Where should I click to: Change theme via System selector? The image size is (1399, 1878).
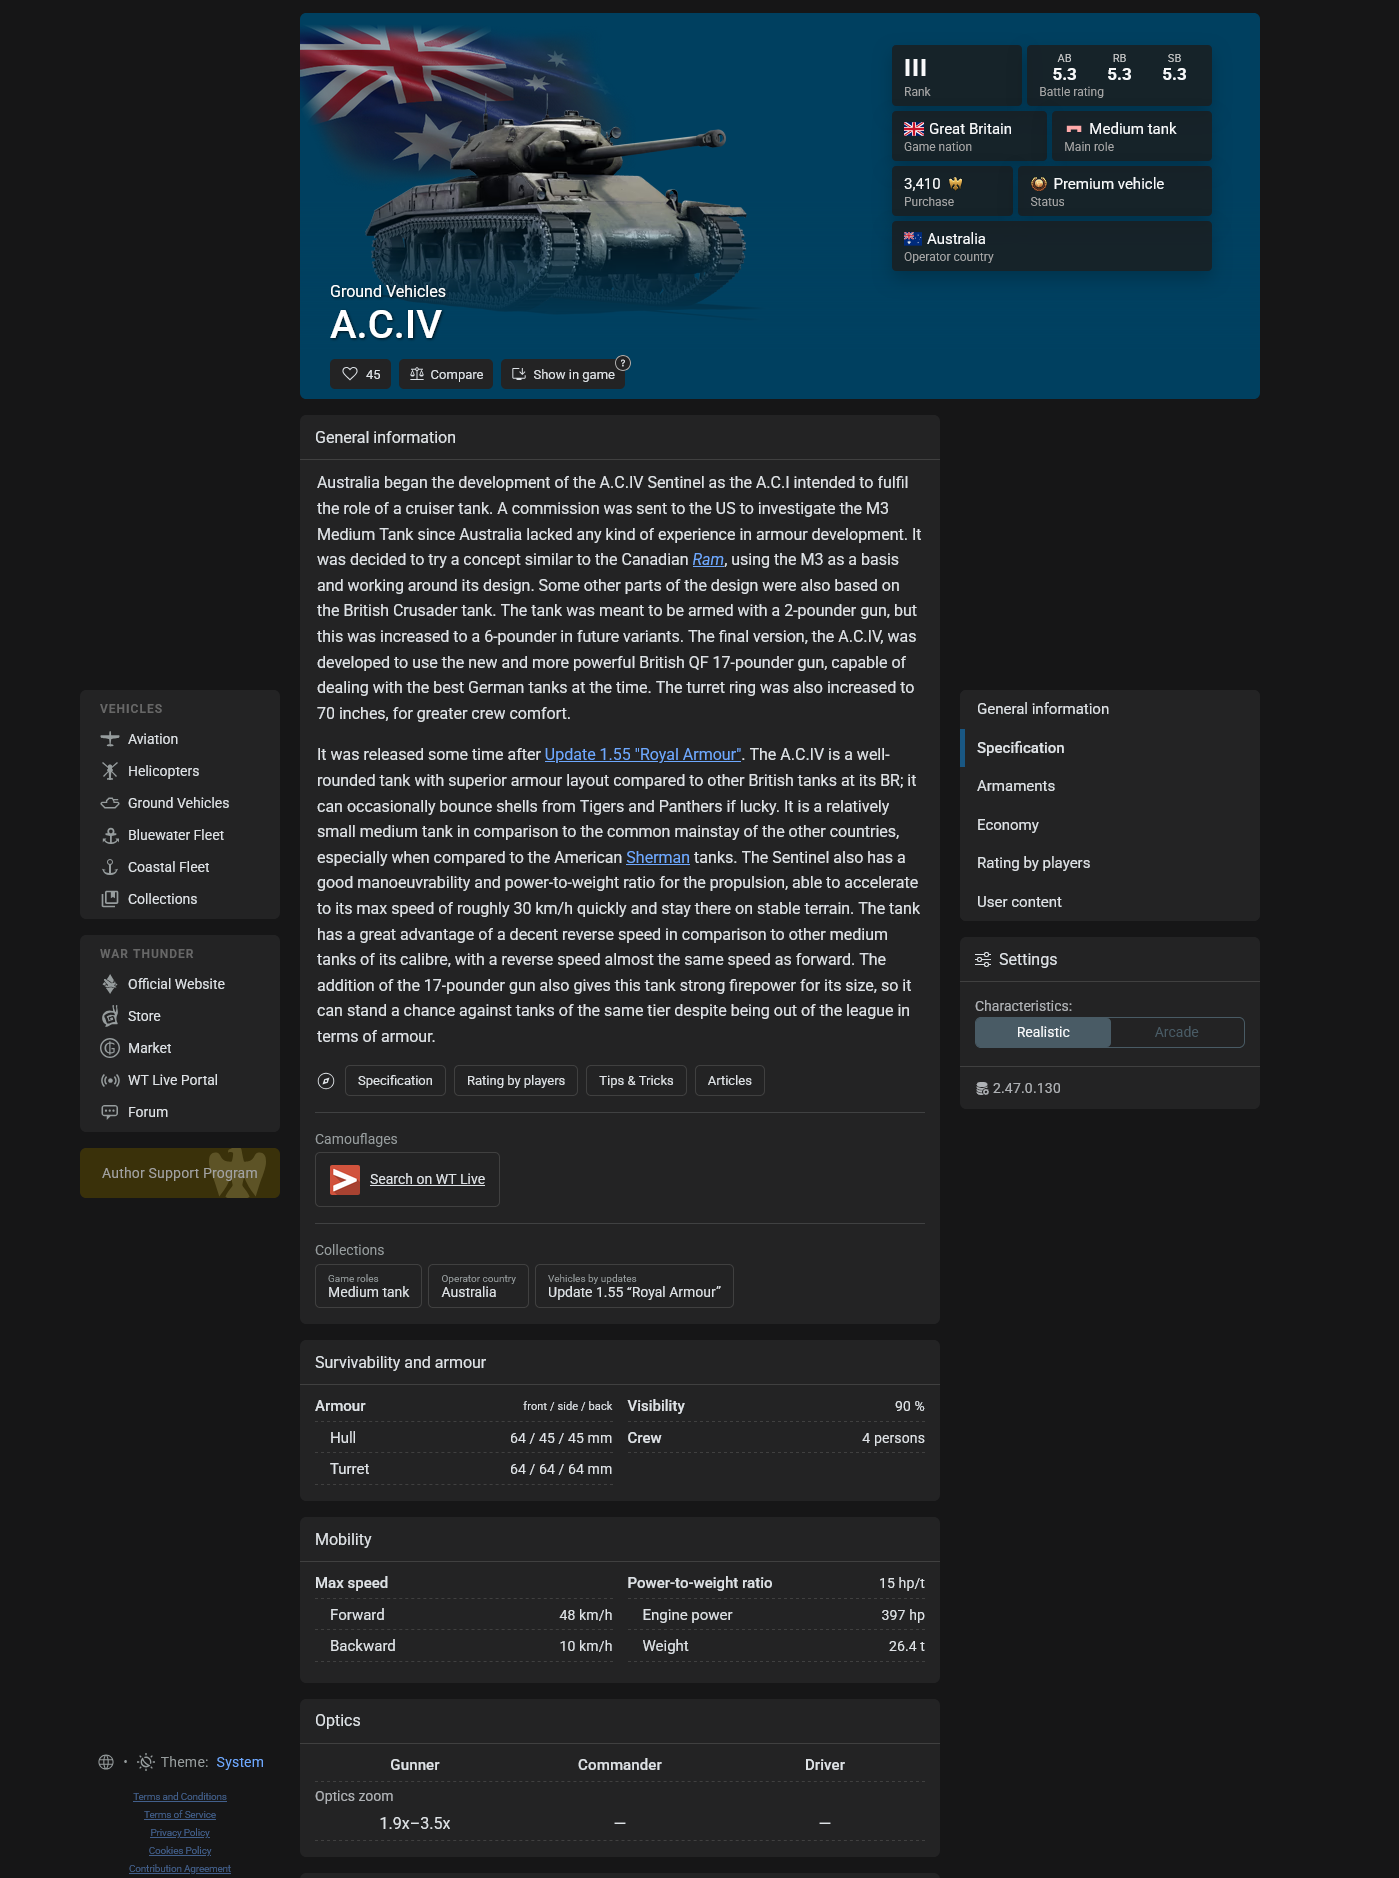click(240, 1762)
